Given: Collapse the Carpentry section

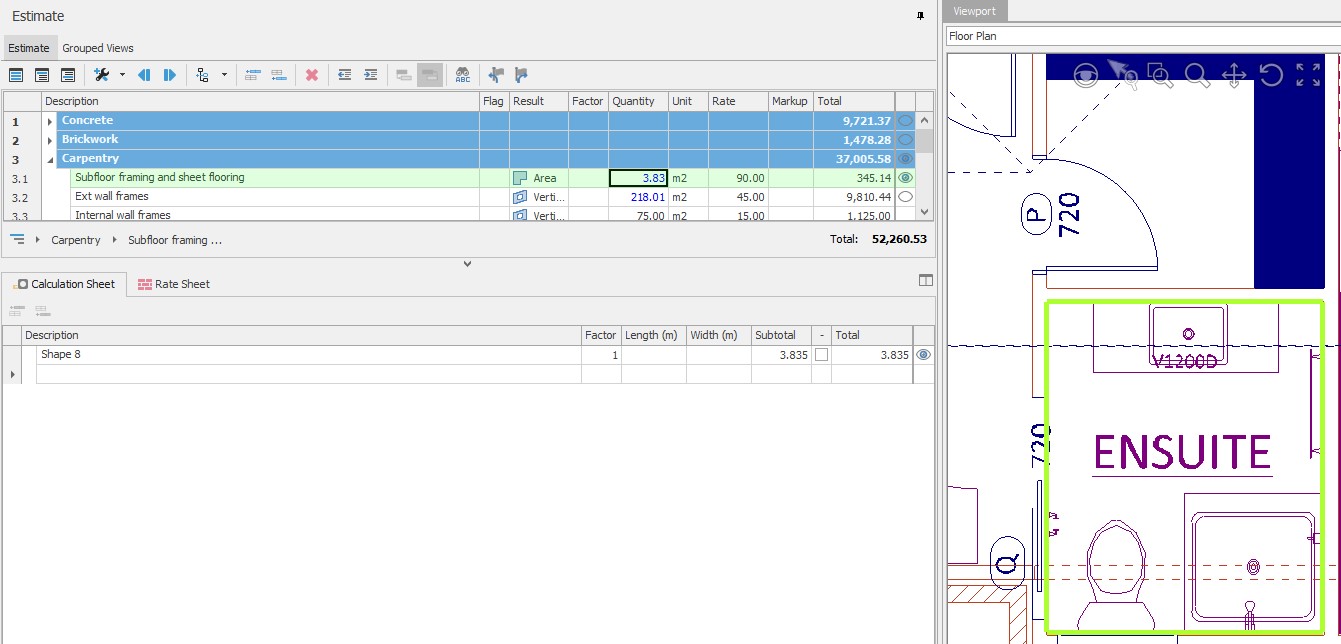Looking at the screenshot, I should tap(49, 159).
